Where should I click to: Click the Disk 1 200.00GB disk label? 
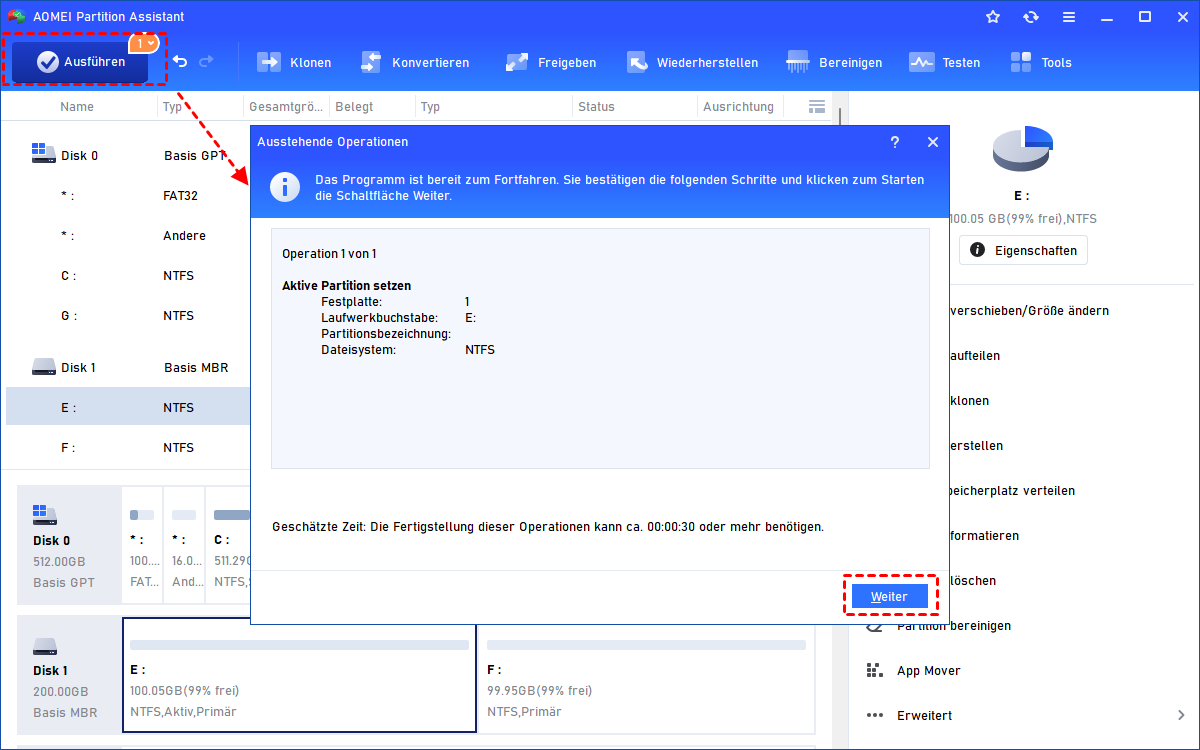pyautogui.click(x=69, y=675)
